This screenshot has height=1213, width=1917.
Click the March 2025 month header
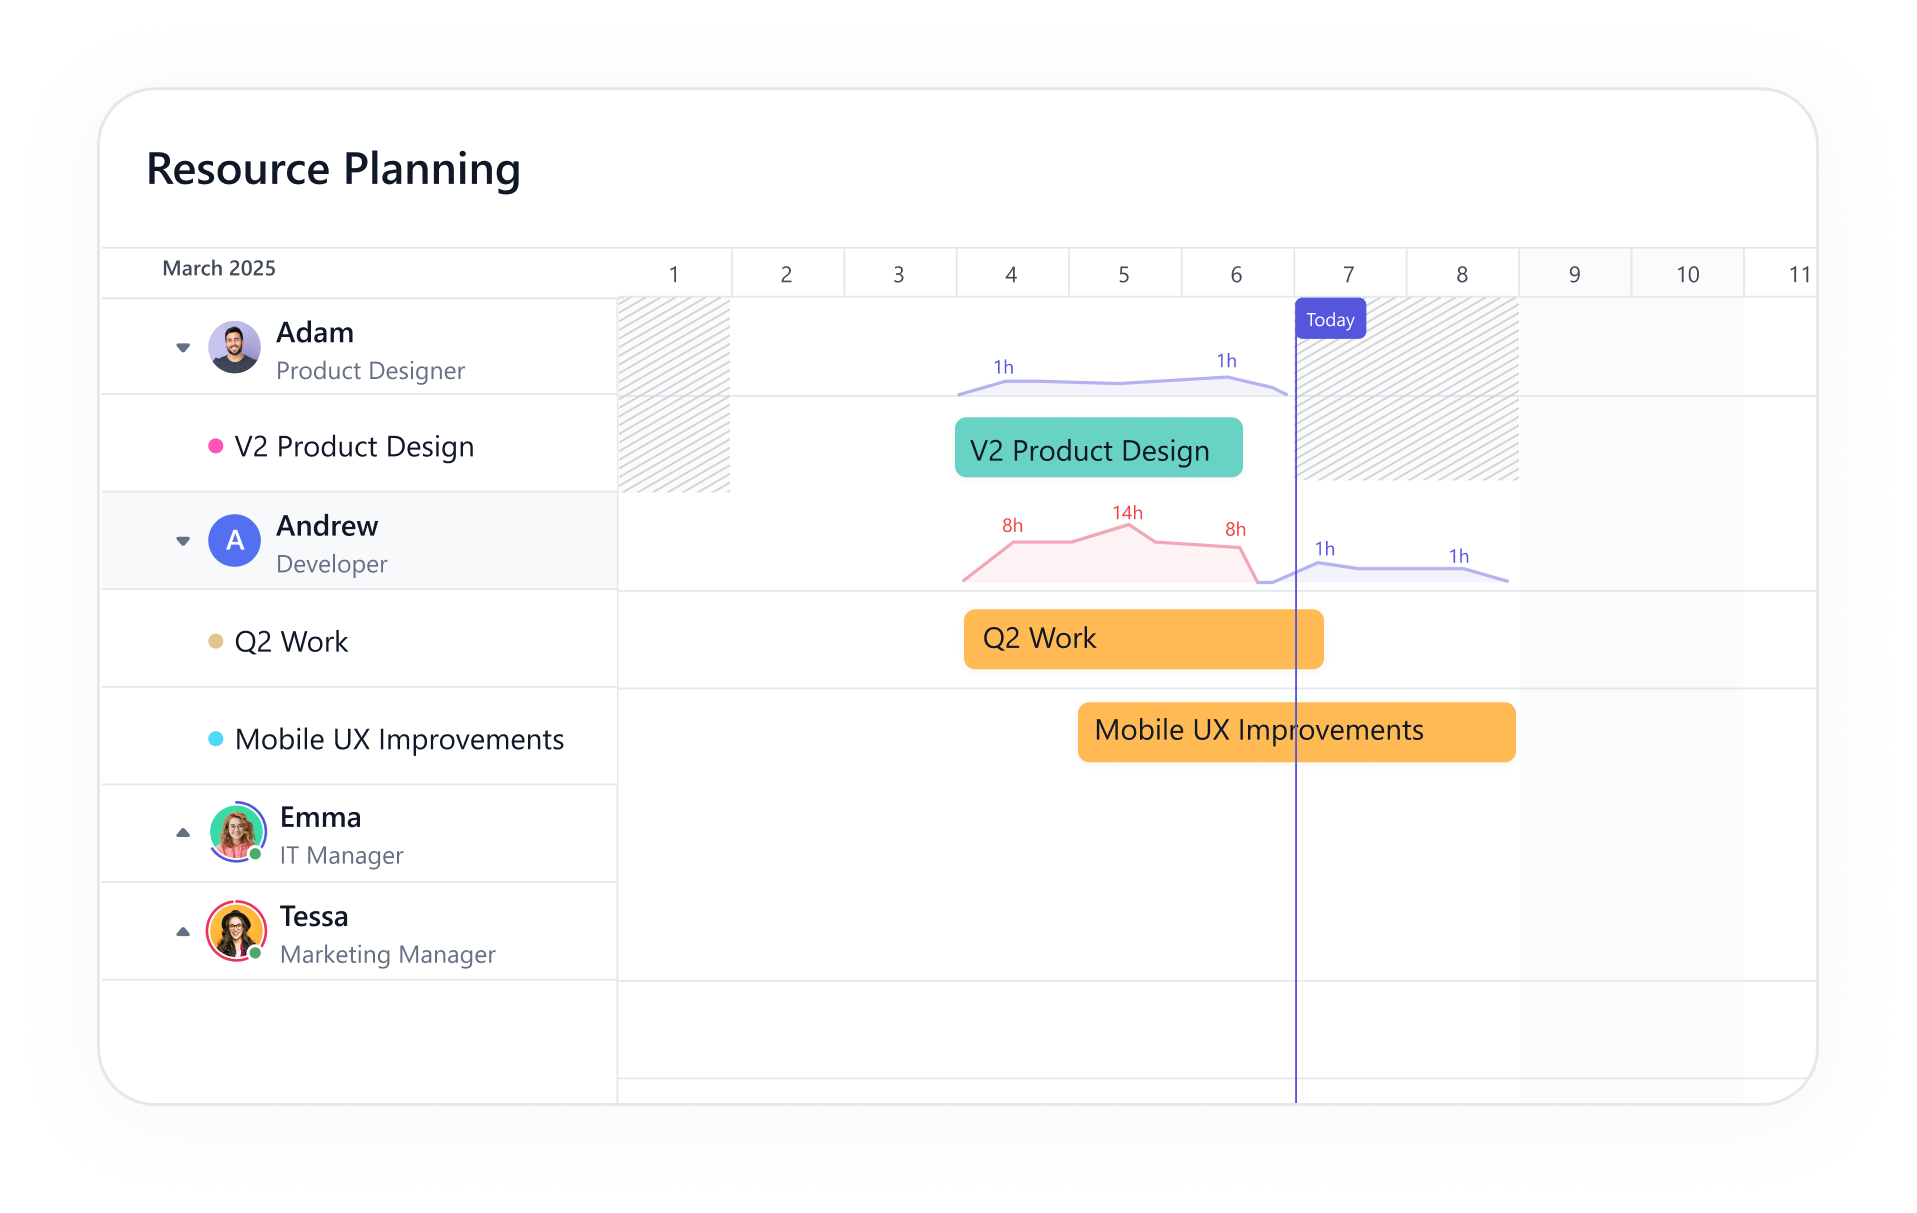218,268
